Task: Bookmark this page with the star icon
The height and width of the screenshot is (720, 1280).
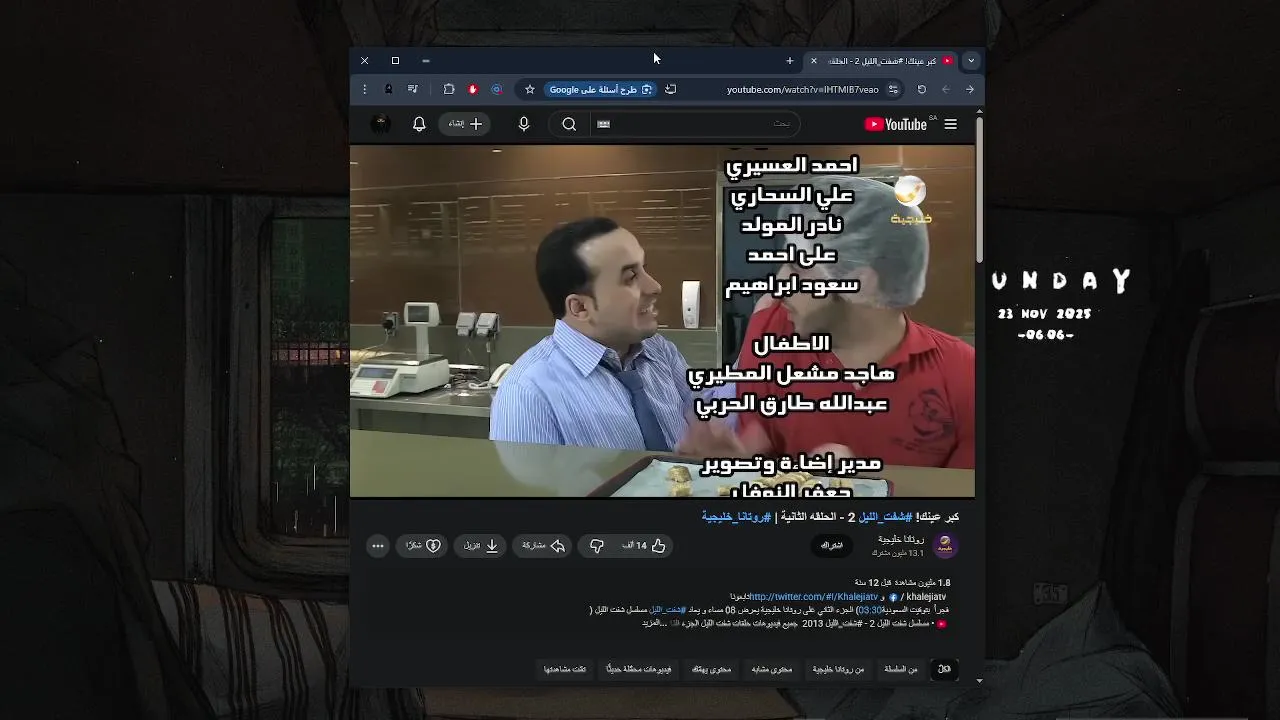Action: click(530, 89)
